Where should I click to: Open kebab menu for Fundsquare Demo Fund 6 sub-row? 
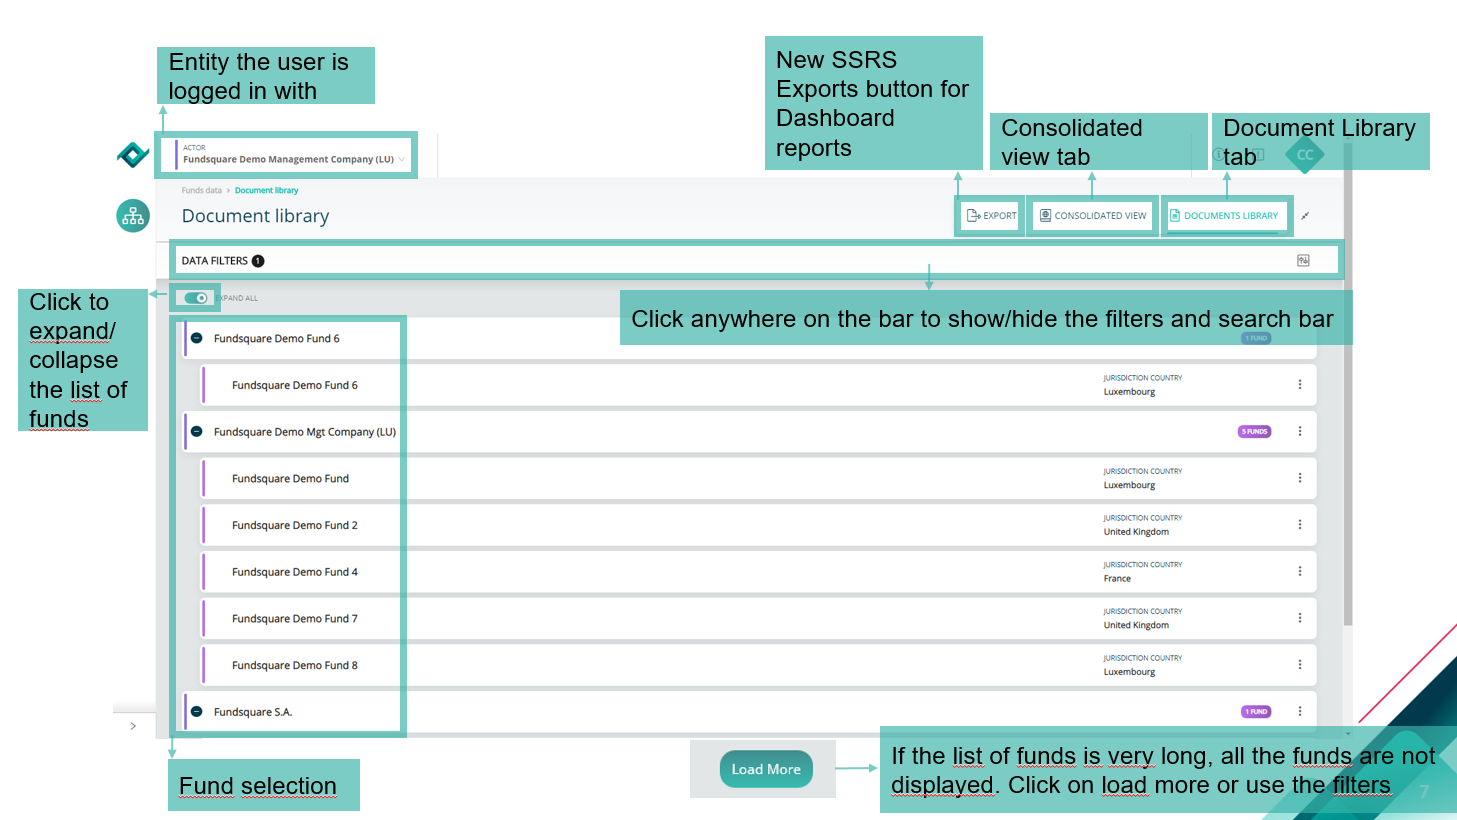1300,385
